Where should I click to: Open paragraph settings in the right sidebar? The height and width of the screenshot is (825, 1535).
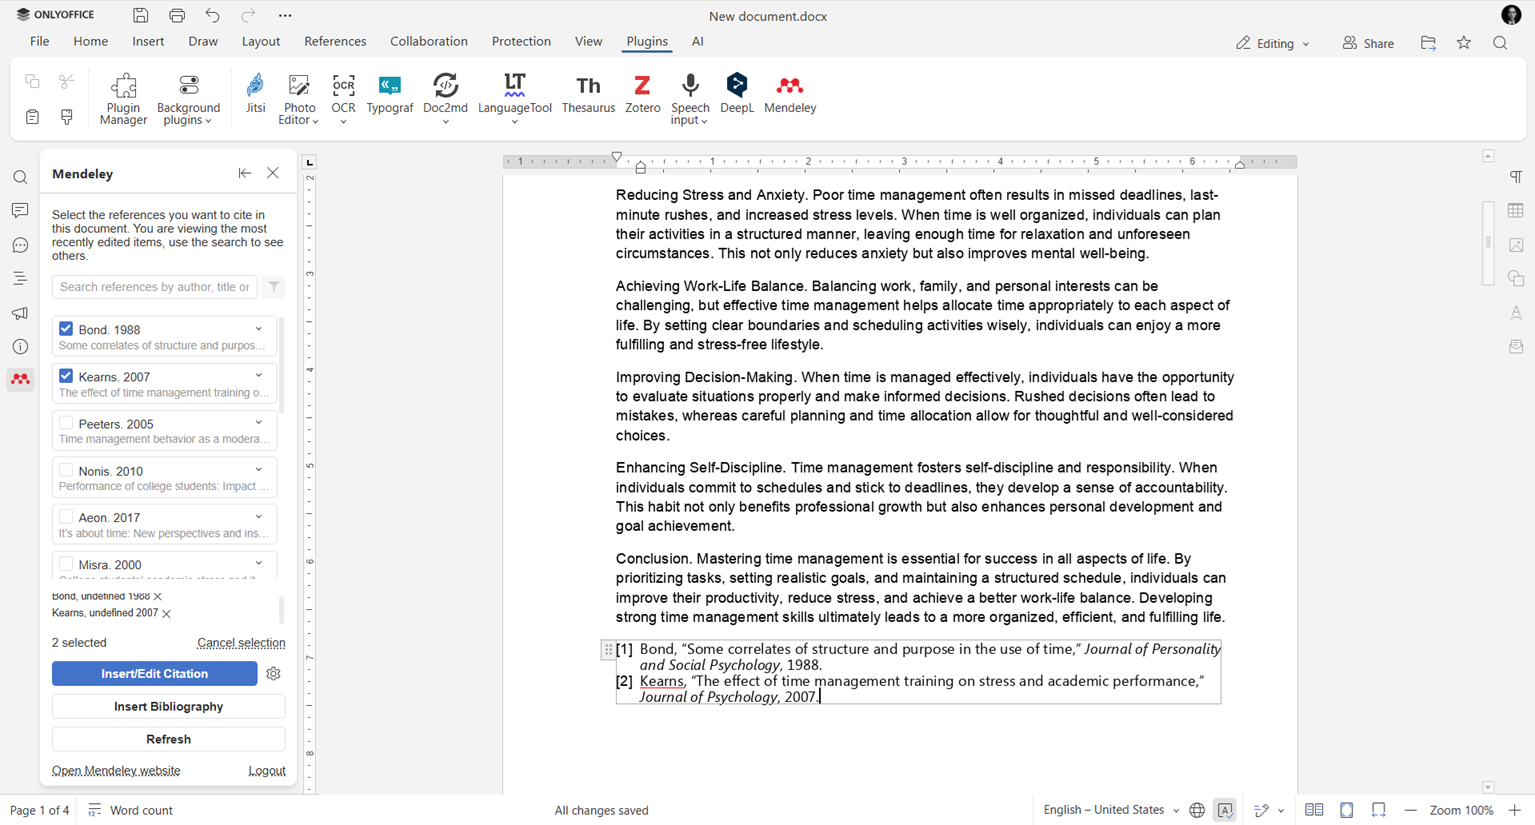[x=1516, y=177]
